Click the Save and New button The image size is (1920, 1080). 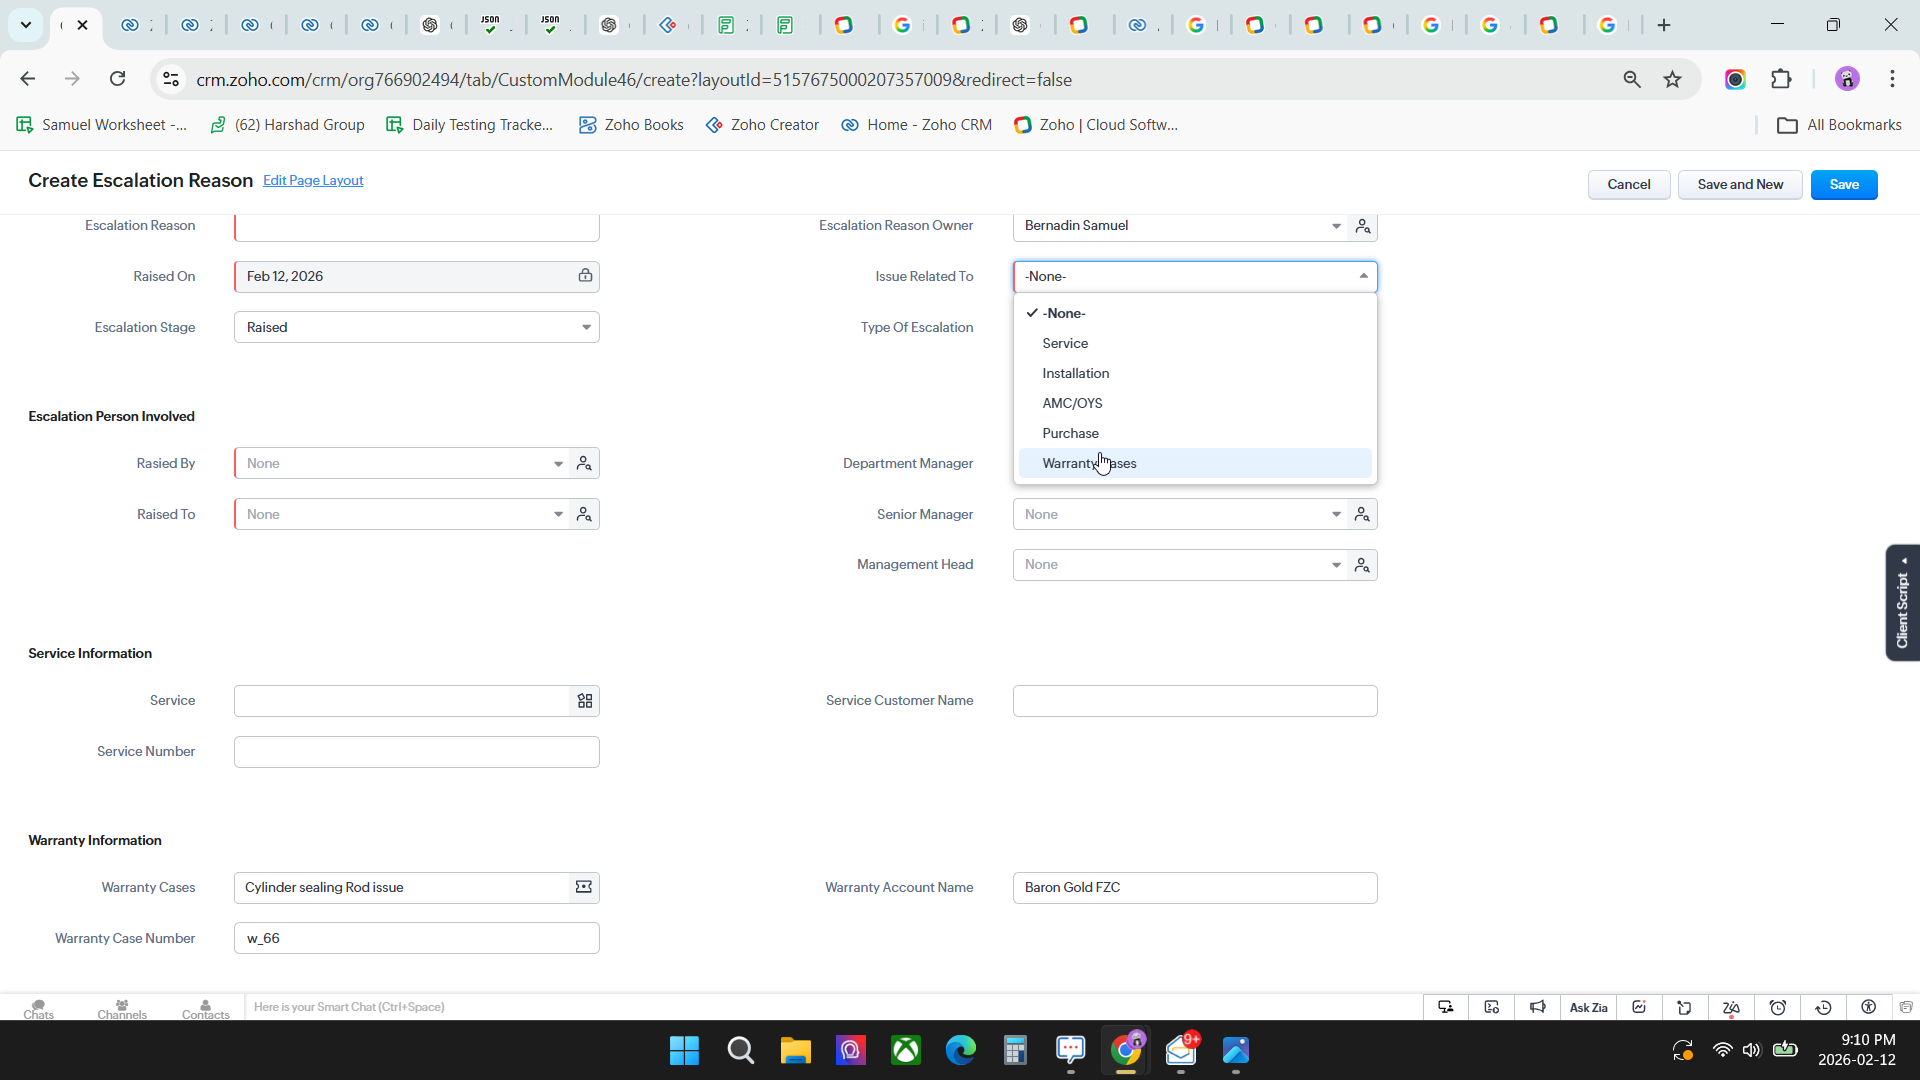[1739, 184]
